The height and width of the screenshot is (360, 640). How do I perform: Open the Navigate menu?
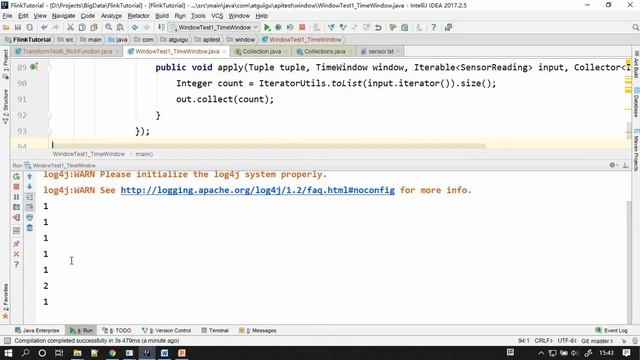point(63,16)
